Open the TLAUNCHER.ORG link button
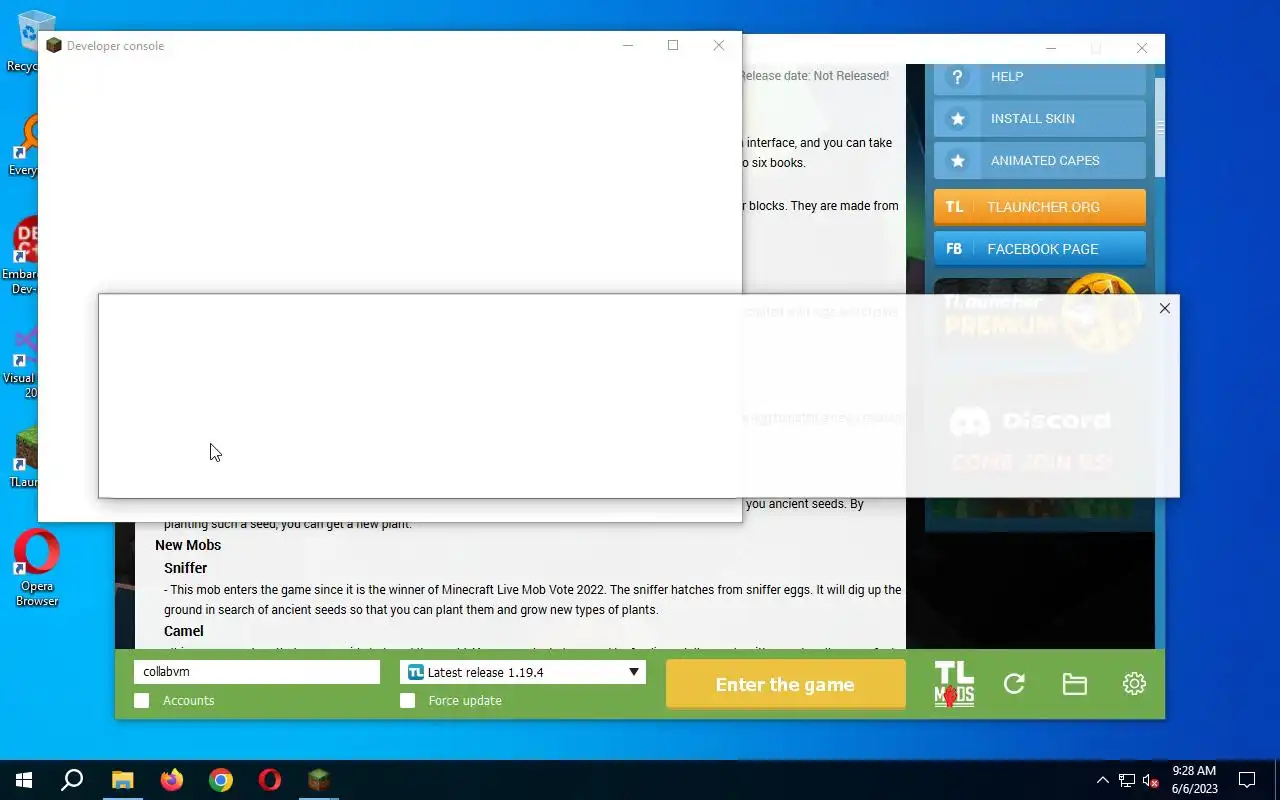1280x800 pixels. pos(1039,207)
